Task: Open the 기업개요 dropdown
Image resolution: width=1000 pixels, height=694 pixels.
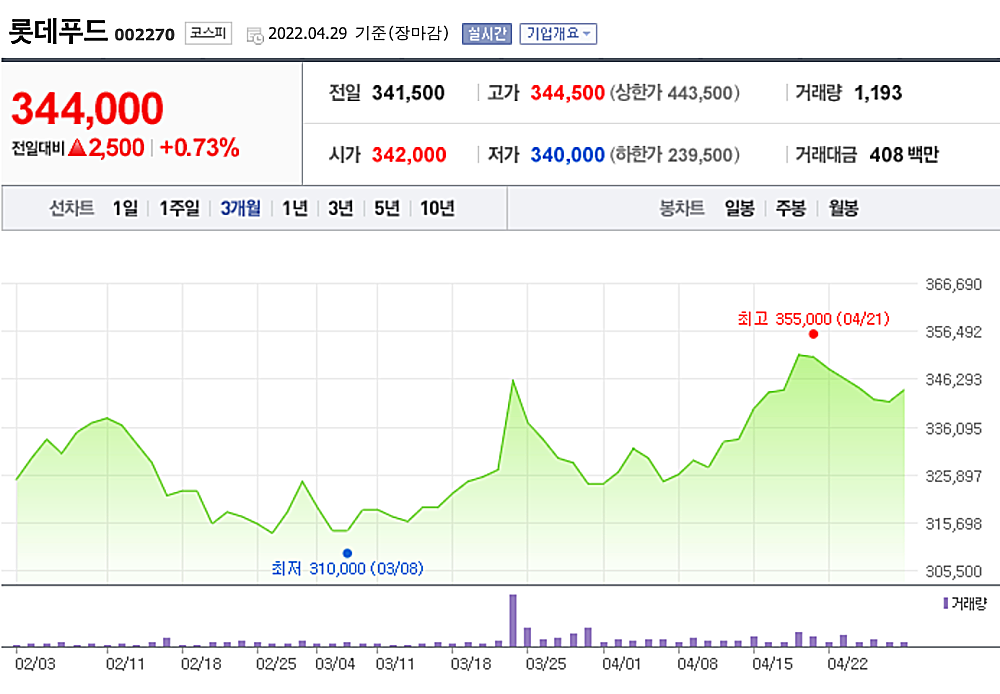Action: (558, 33)
